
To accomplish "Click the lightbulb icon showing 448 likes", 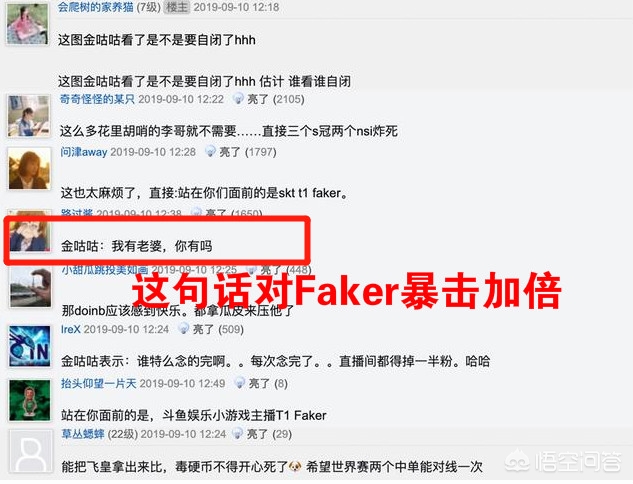I will point(252,269).
